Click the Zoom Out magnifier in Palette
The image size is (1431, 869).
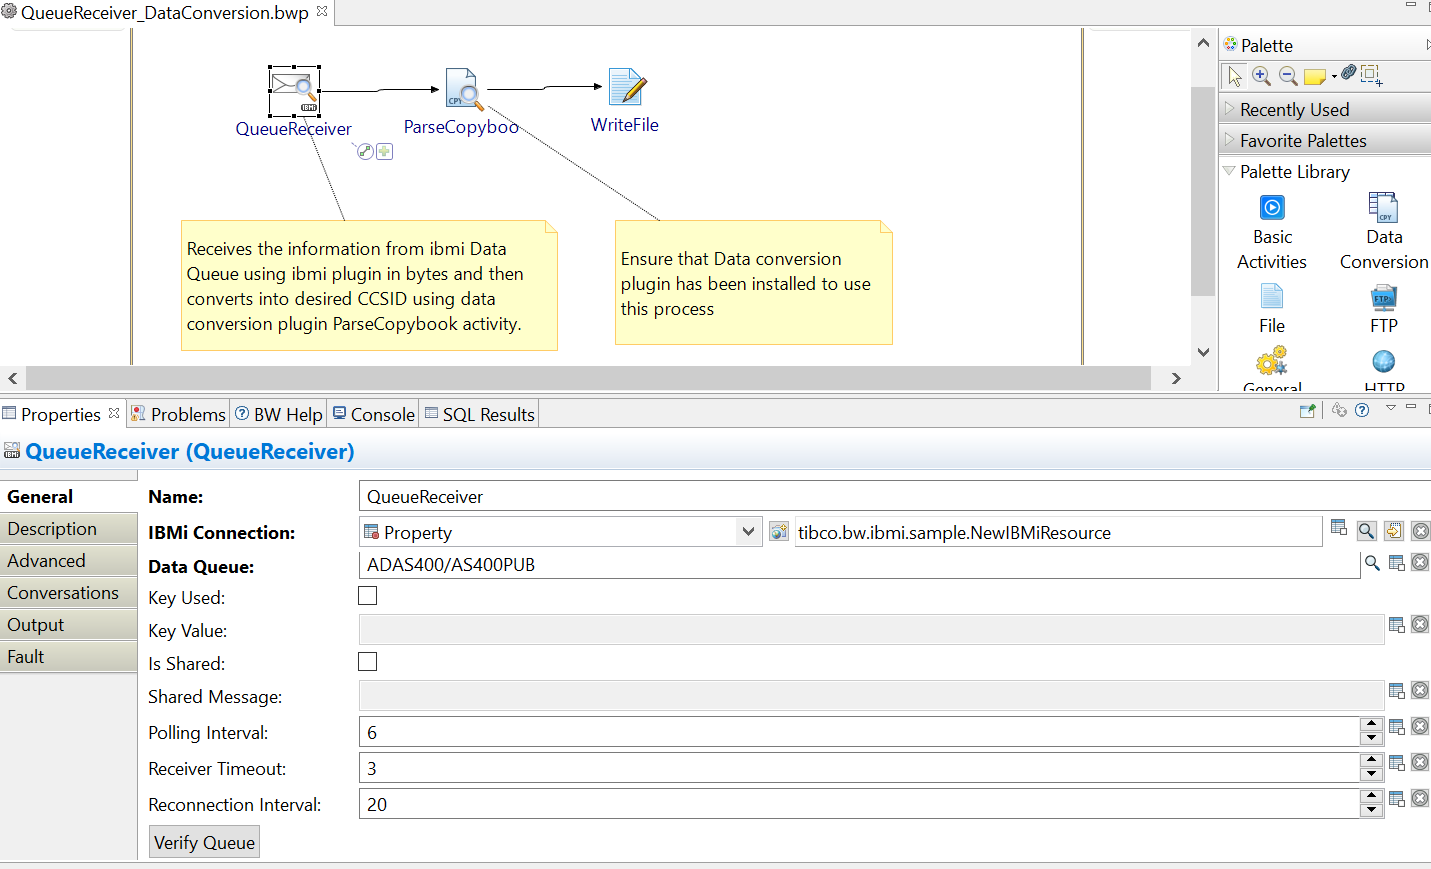point(1288,76)
